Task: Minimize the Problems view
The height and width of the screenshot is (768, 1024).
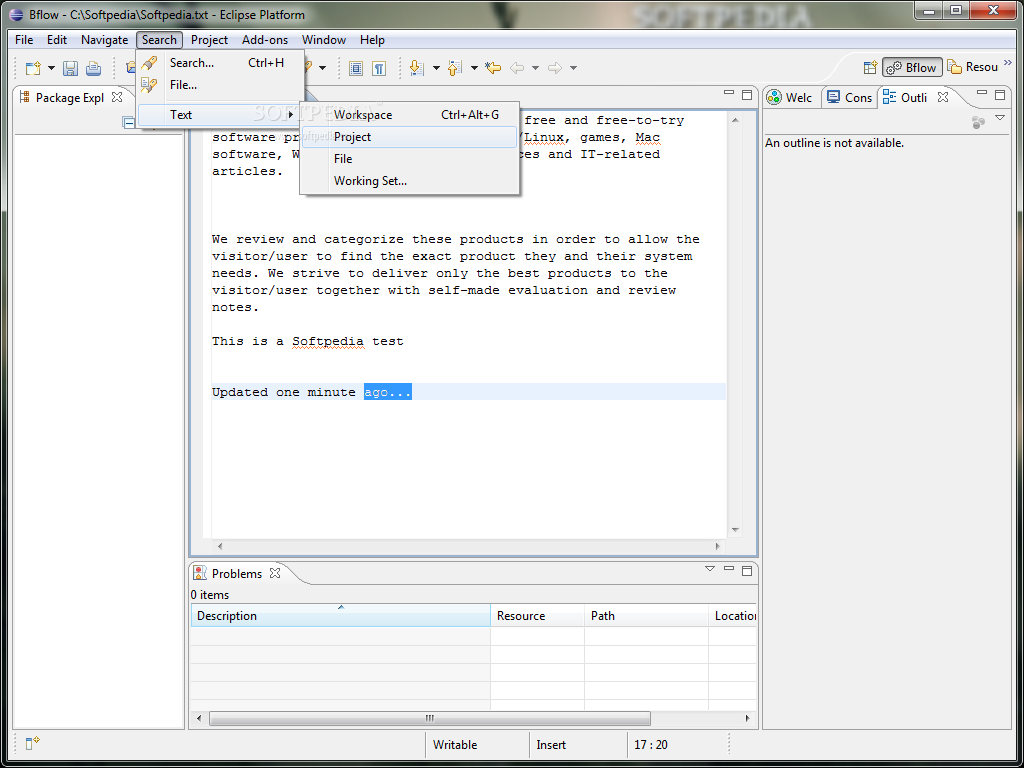Action: 729,569
